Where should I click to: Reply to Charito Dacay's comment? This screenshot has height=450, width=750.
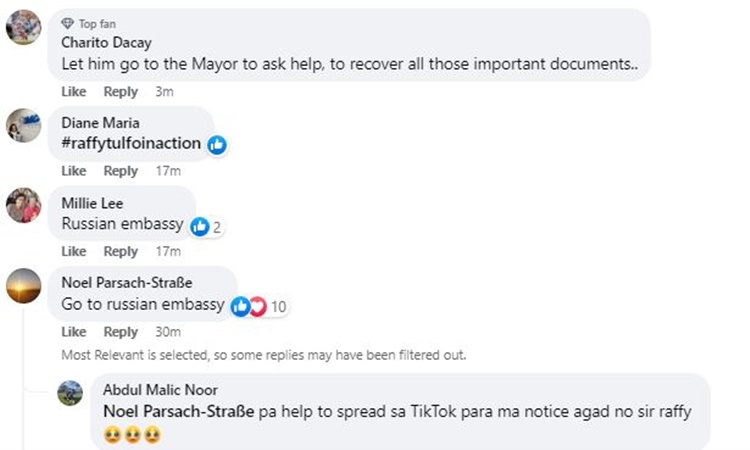coord(121,92)
